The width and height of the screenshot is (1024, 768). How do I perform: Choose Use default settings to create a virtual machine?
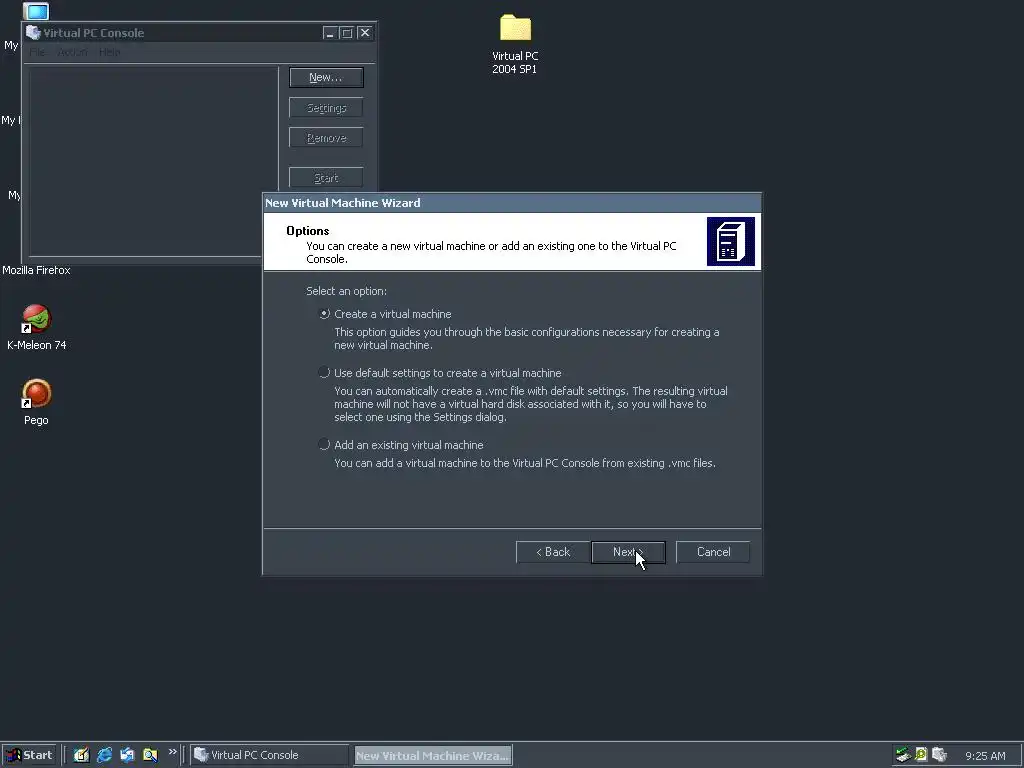(324, 373)
